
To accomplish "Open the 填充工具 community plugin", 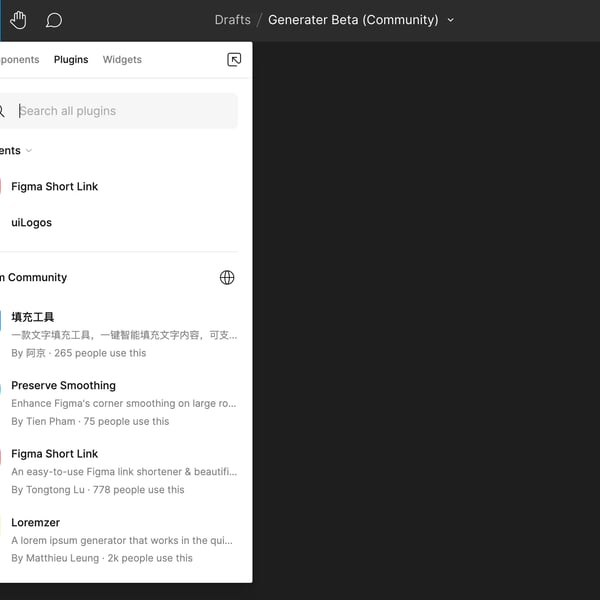I will (x=119, y=335).
